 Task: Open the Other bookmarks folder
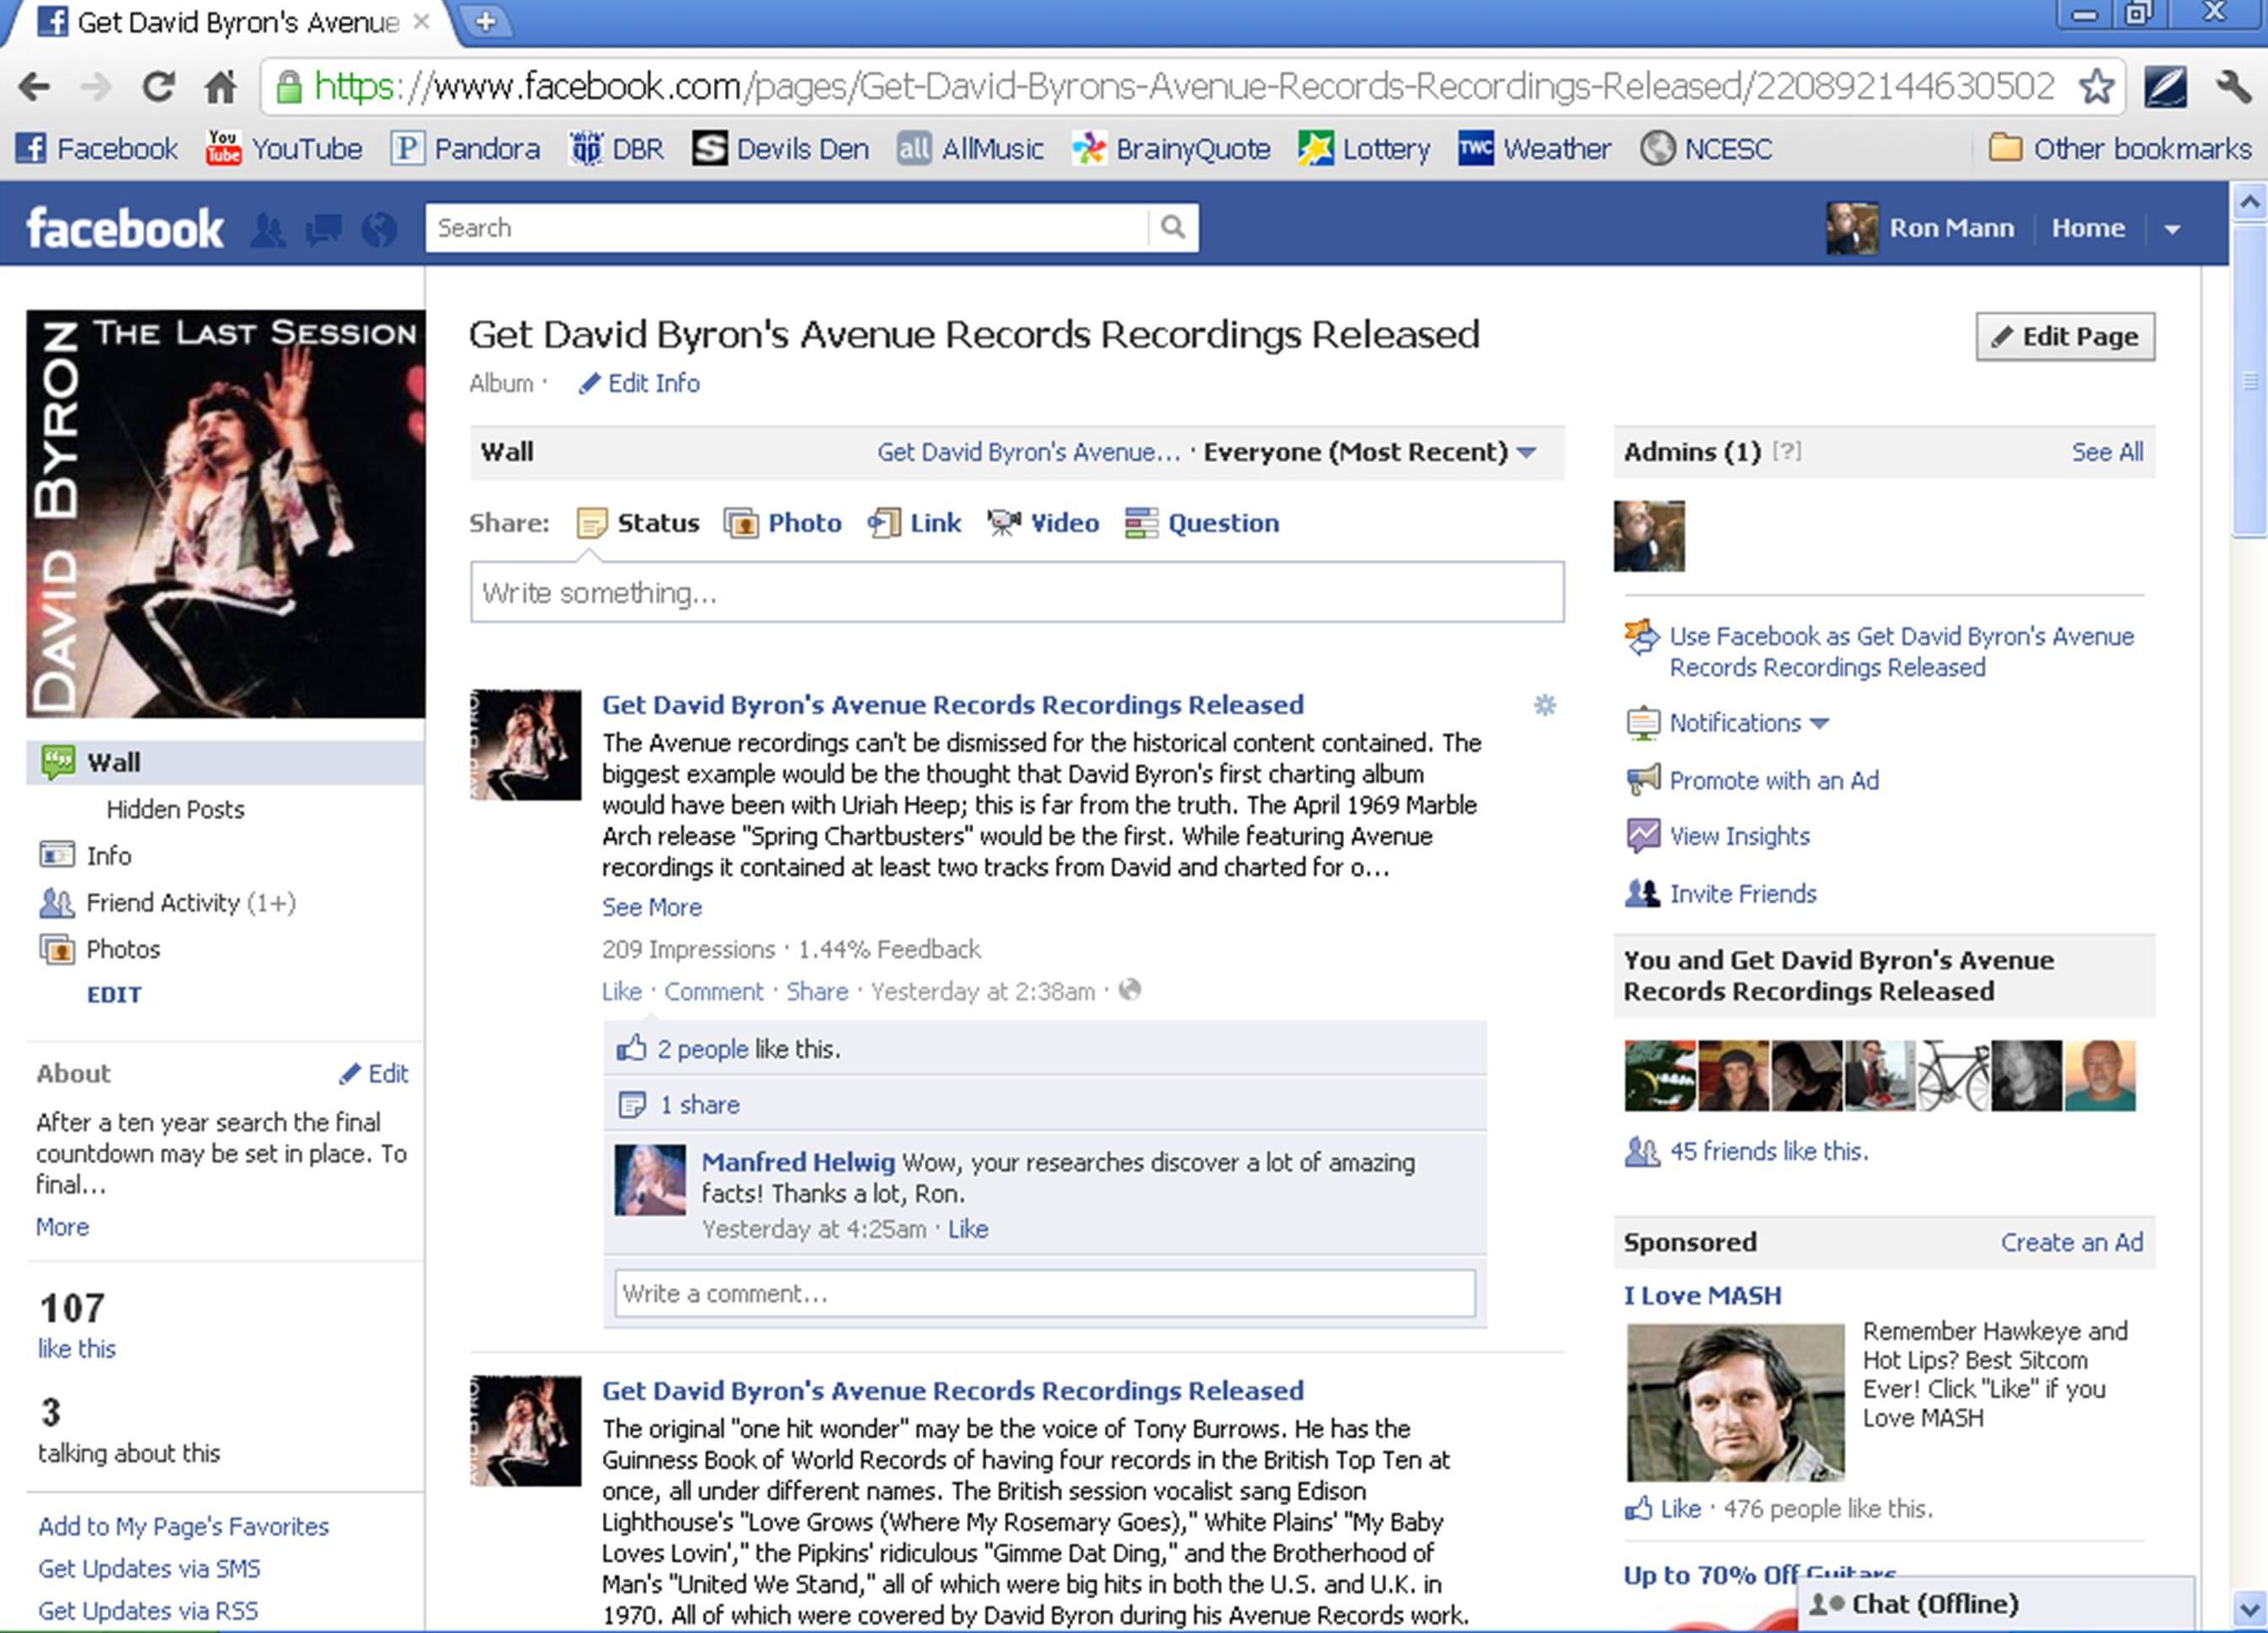coord(2120,149)
